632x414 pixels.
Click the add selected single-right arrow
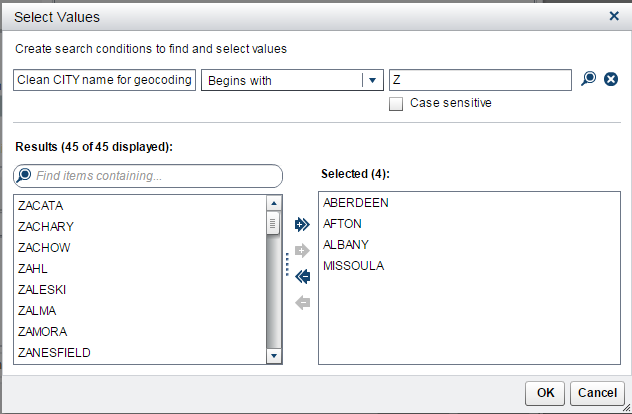[303, 250]
